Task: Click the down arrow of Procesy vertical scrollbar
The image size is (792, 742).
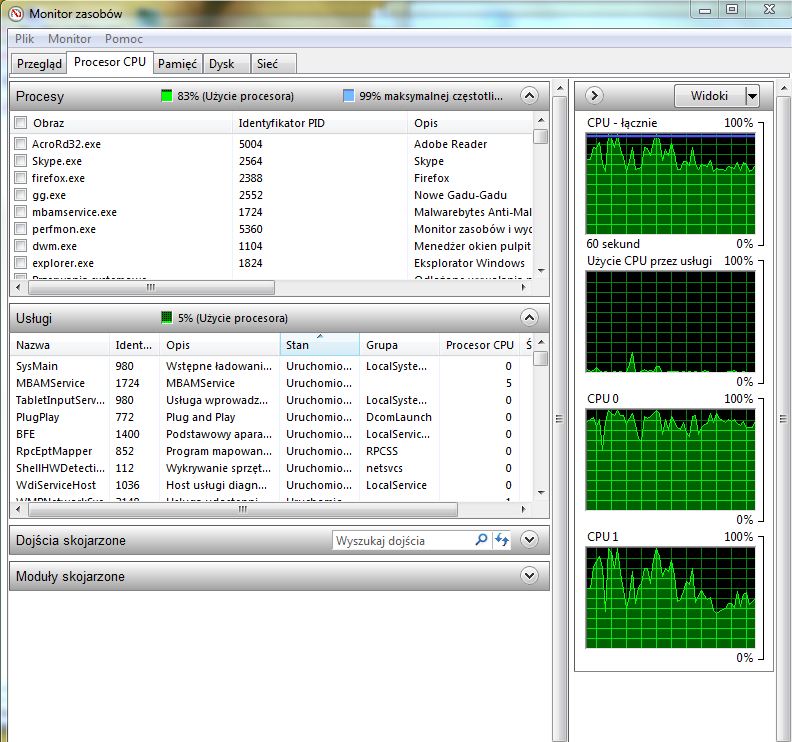Action: click(541, 271)
